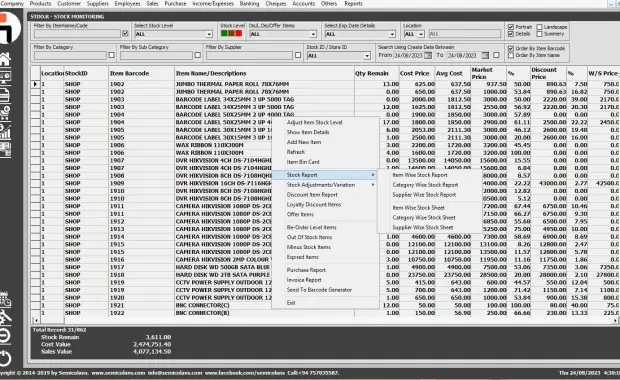
Task: Choose Out Of Stock Items entry
Action: pos(309,237)
